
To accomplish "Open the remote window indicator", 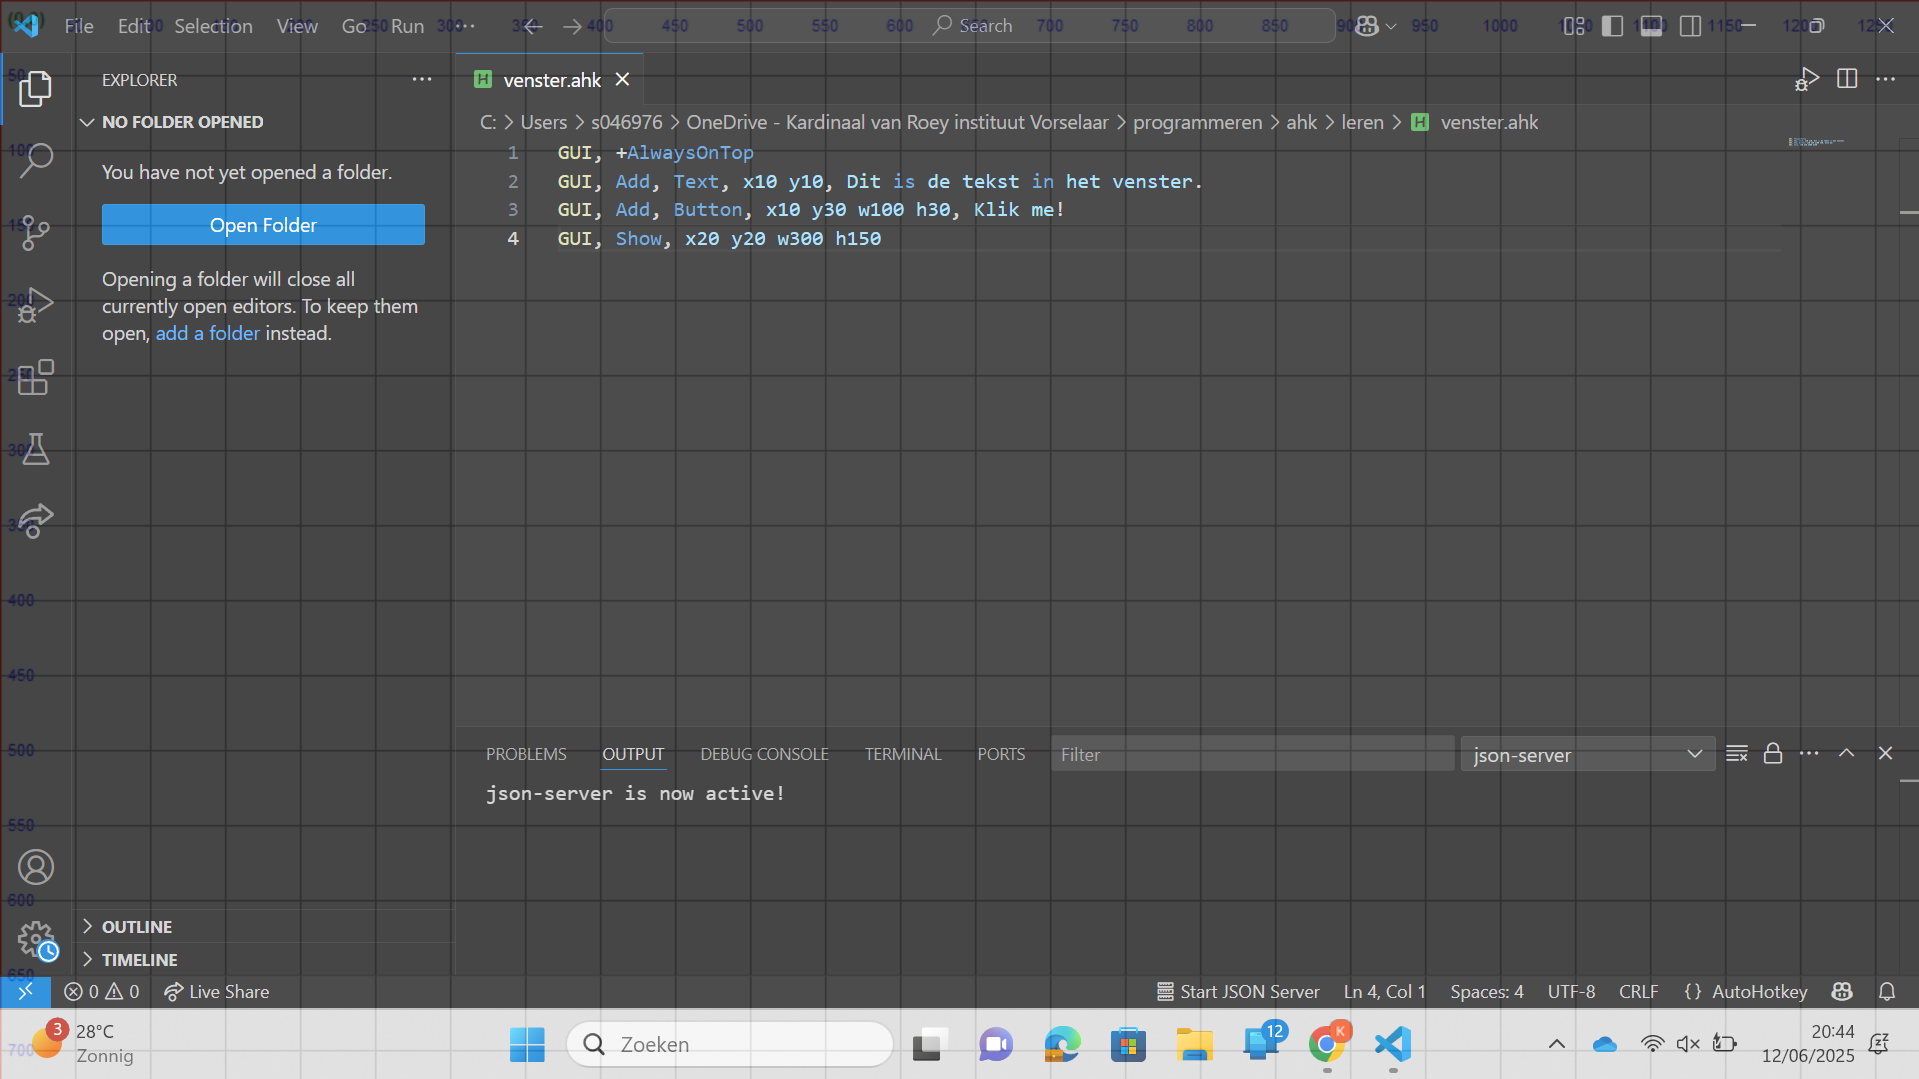I will click(x=26, y=991).
